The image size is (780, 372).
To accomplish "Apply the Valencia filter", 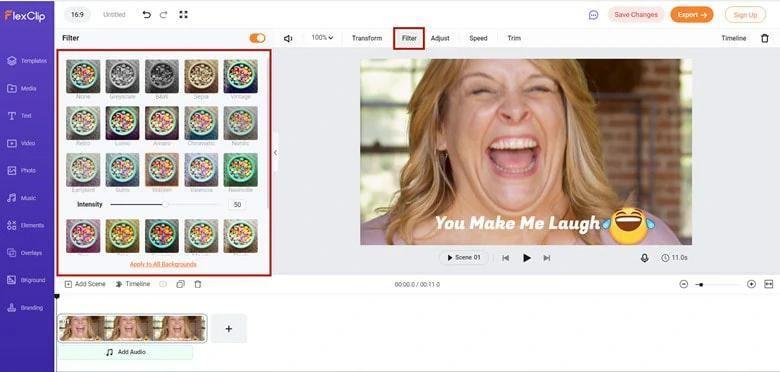I will tap(201, 170).
